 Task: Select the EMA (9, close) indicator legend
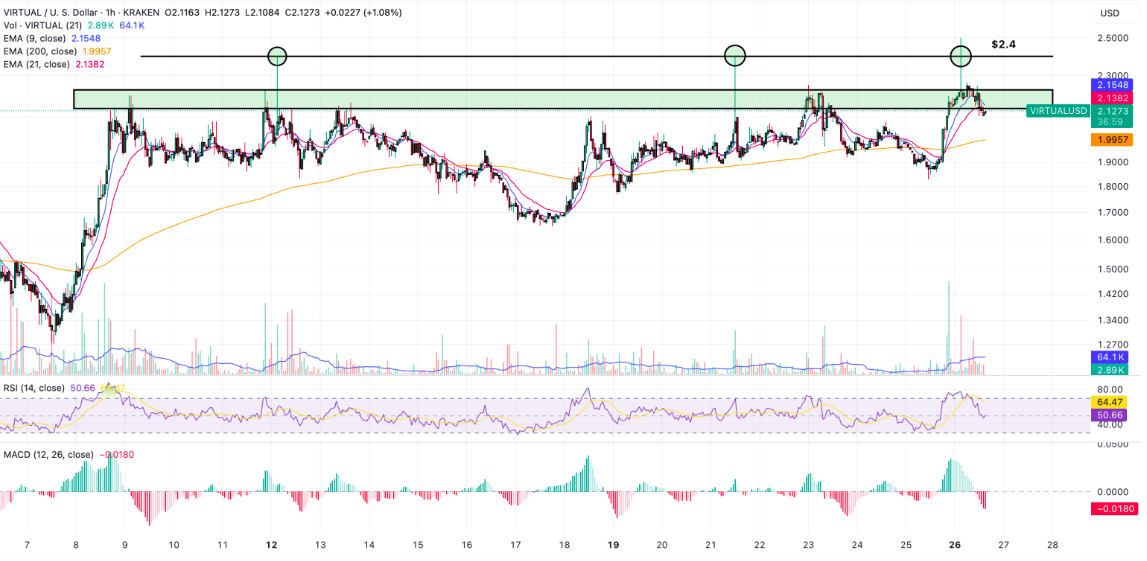(35, 38)
